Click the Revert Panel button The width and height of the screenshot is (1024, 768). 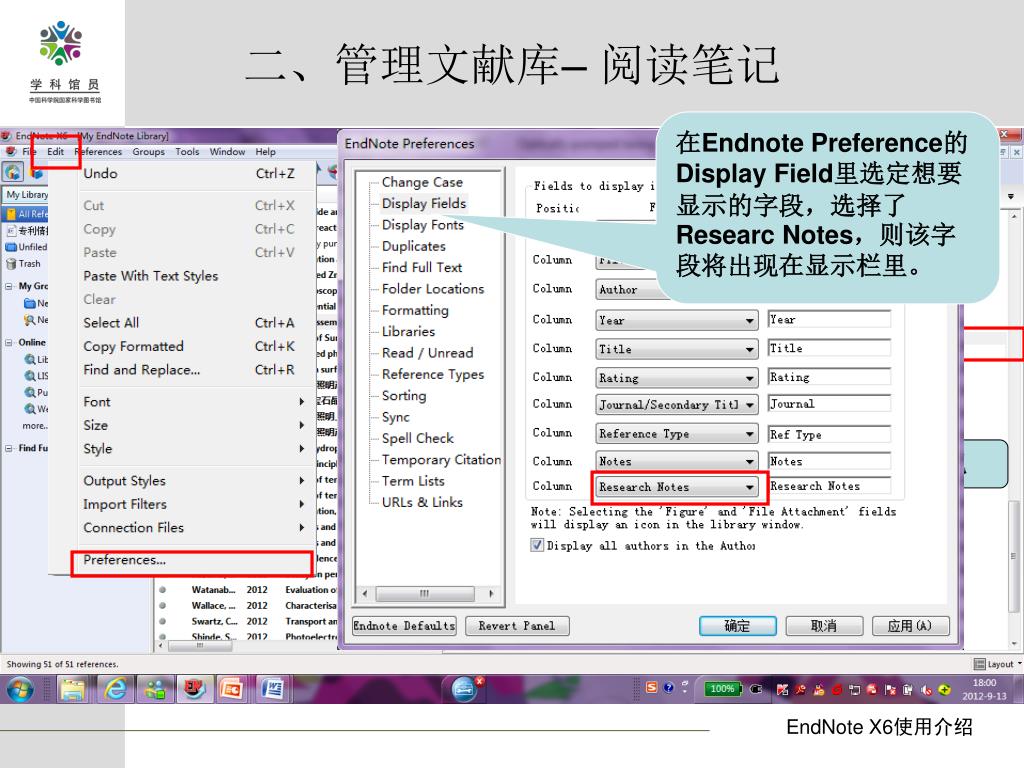(517, 626)
